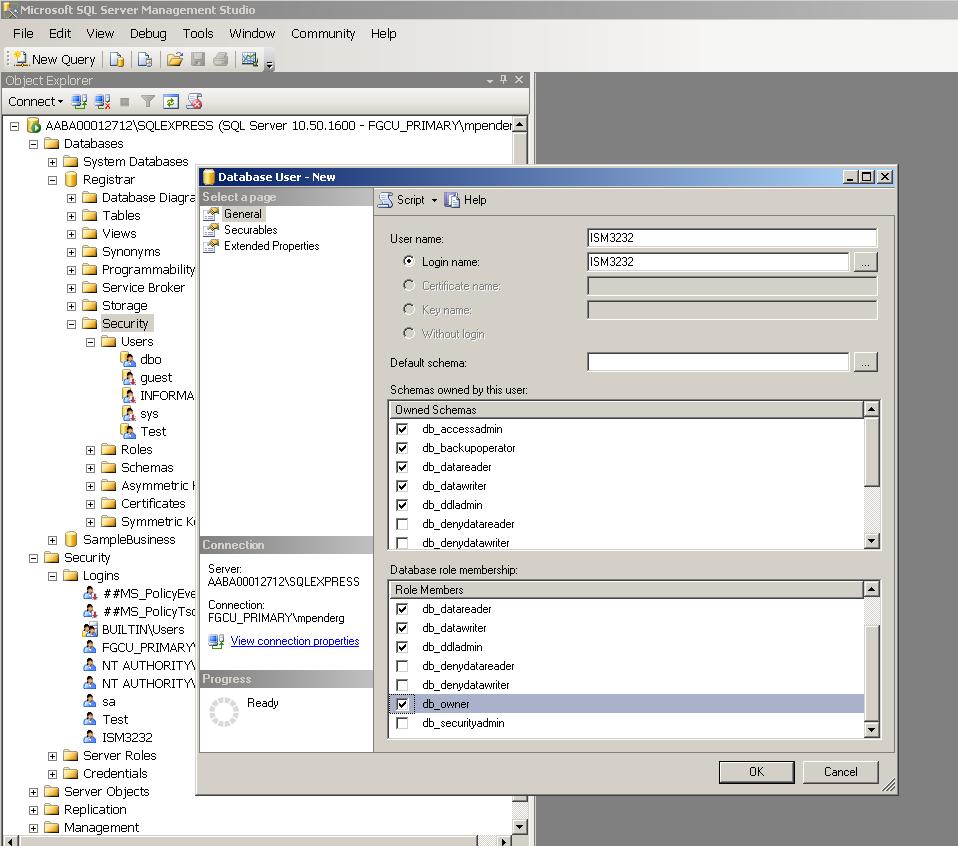
Task: Select the Test user under Registrar Users
Action: pos(153,431)
